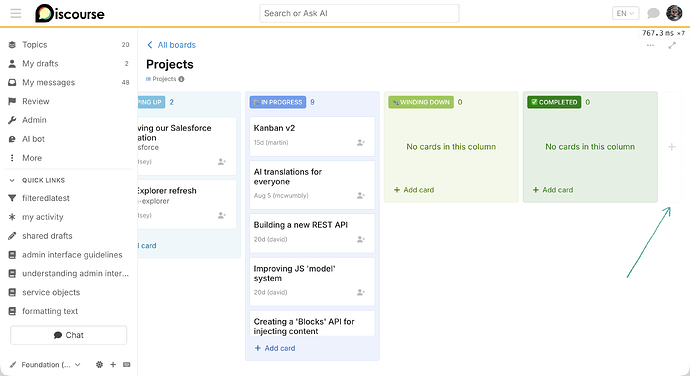Assign user on Kanban v2 card
690x376 pixels.
(361, 143)
